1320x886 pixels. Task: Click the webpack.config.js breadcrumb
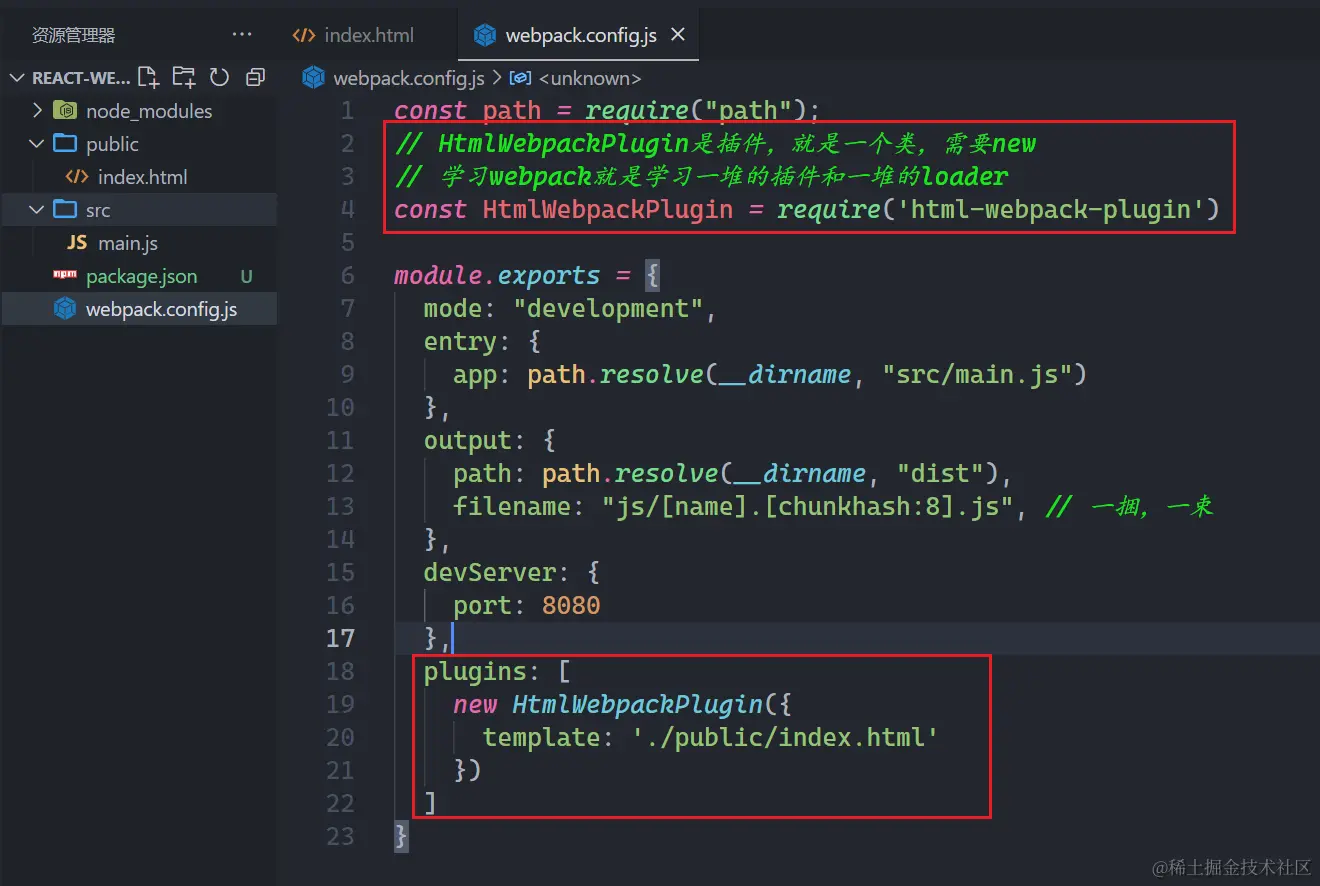pos(408,78)
